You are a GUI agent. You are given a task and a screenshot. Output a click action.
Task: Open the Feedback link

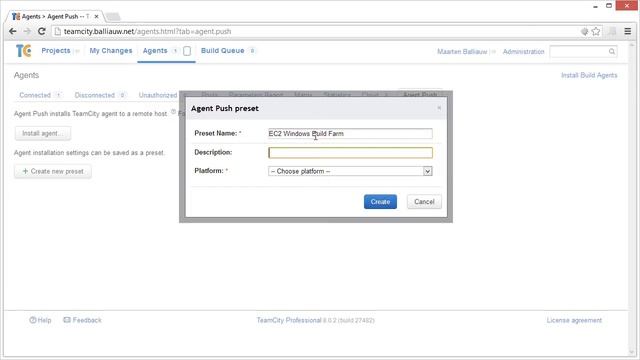point(82,320)
